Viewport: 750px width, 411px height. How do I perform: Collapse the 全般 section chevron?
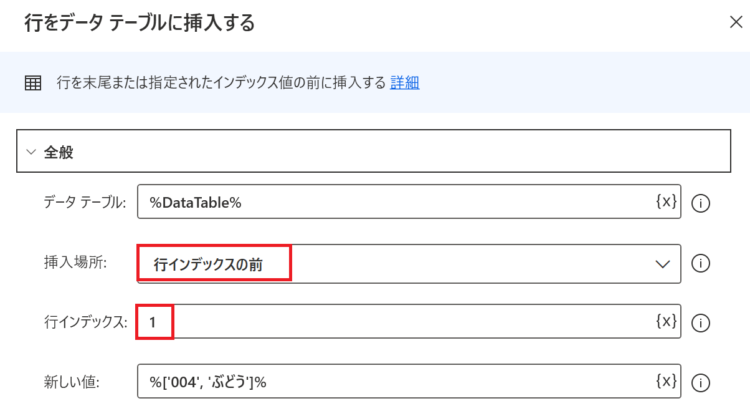(31, 152)
